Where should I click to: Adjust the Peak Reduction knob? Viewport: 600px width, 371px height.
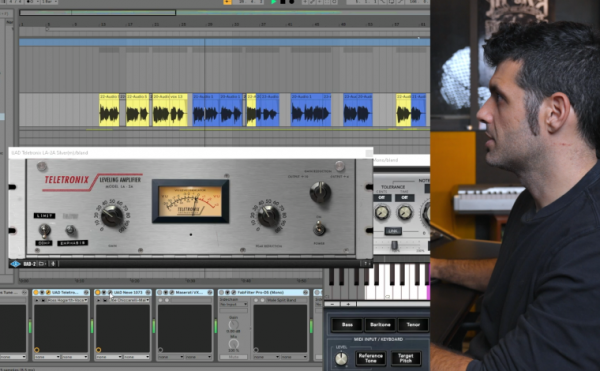[269, 215]
